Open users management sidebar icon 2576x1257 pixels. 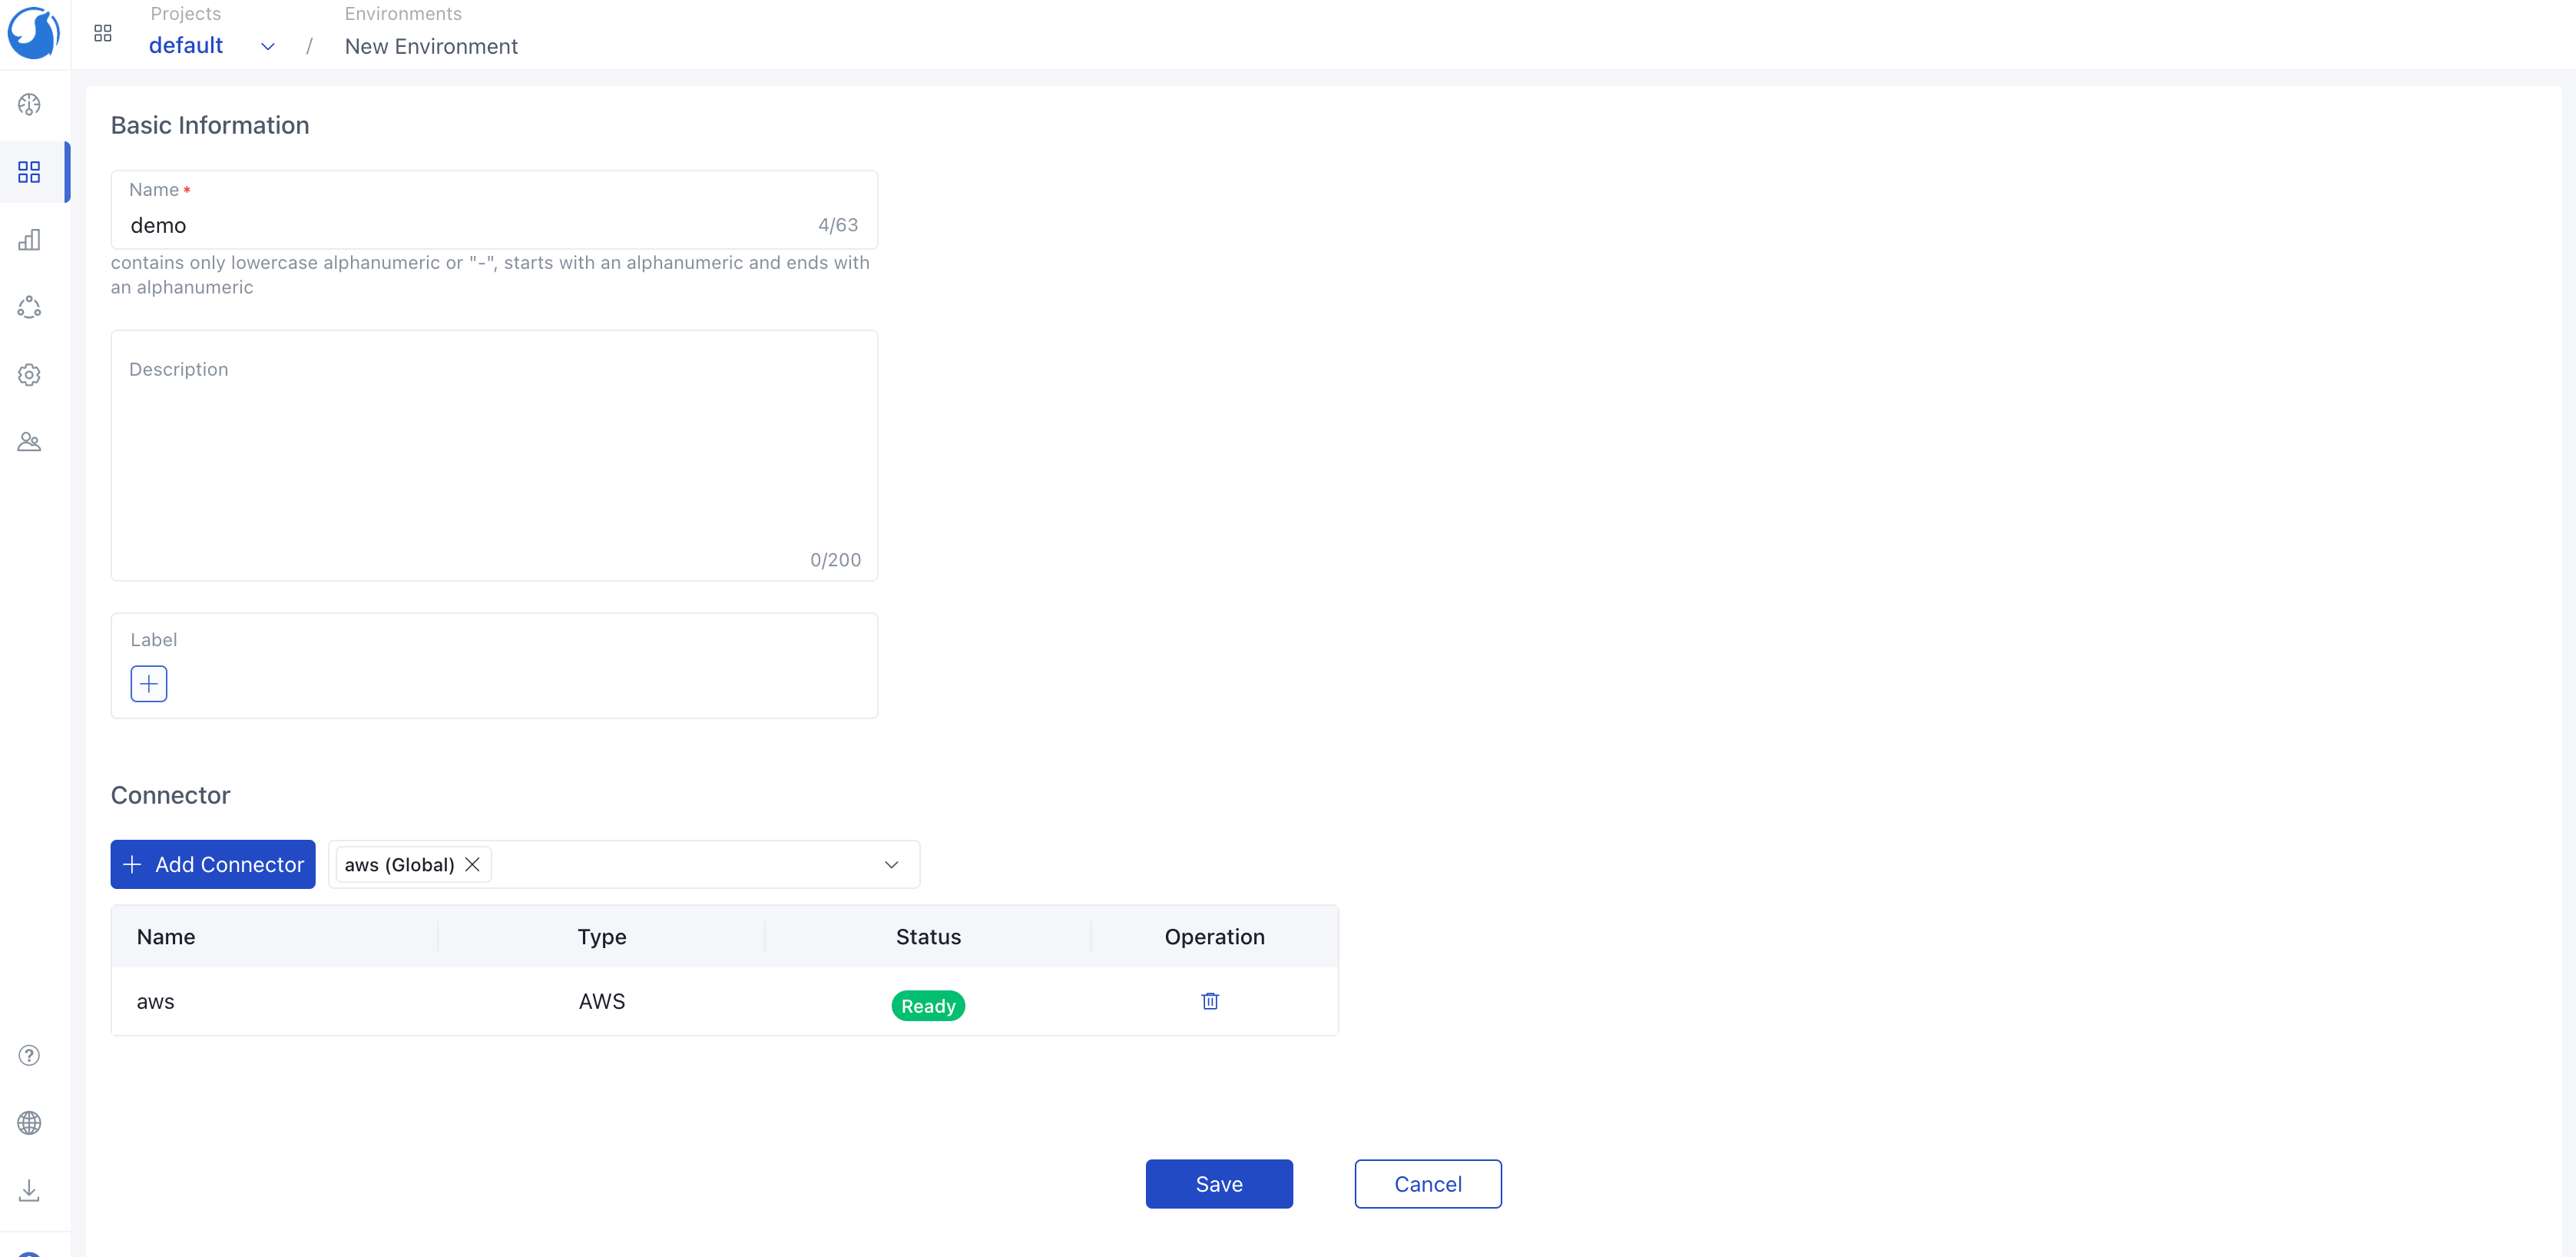pos(29,442)
